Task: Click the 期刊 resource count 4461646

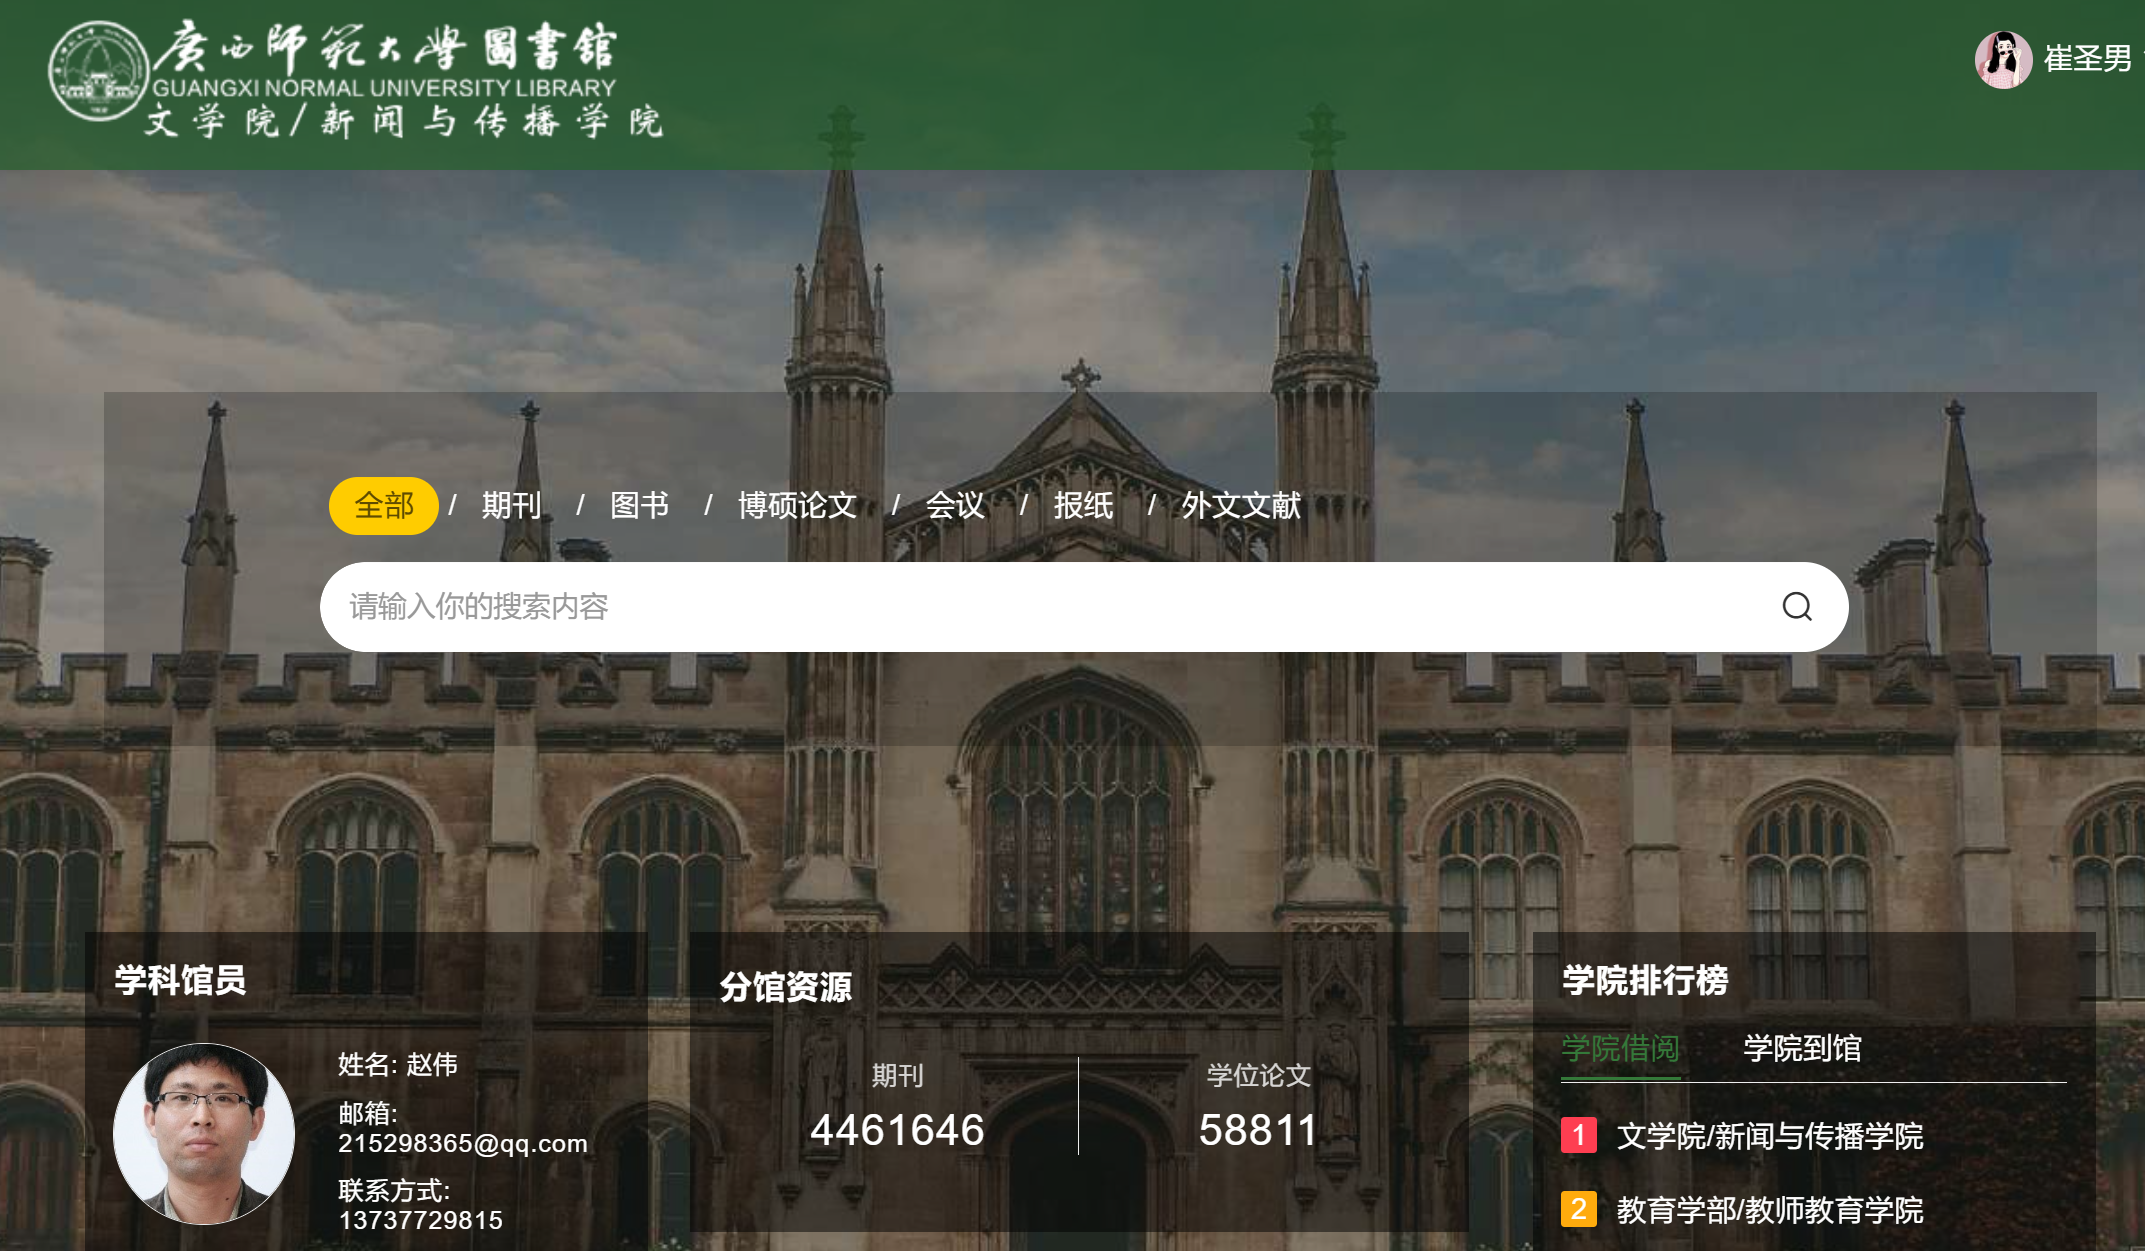Action: pos(897,1130)
